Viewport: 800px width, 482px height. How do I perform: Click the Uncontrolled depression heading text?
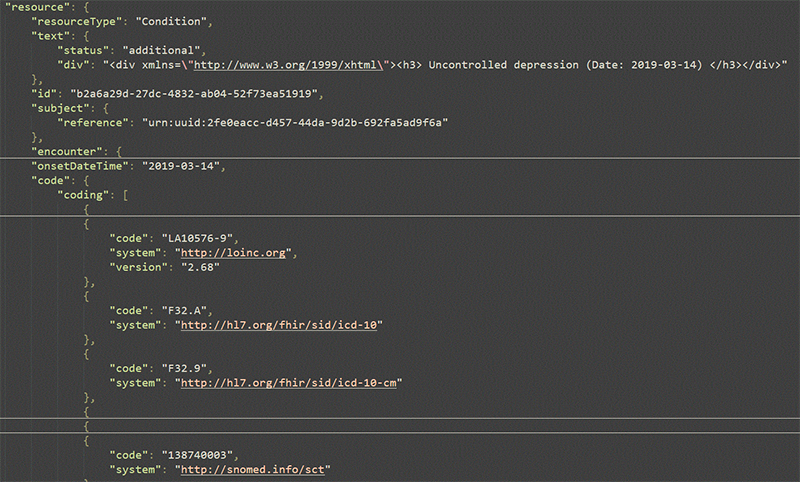504,65
